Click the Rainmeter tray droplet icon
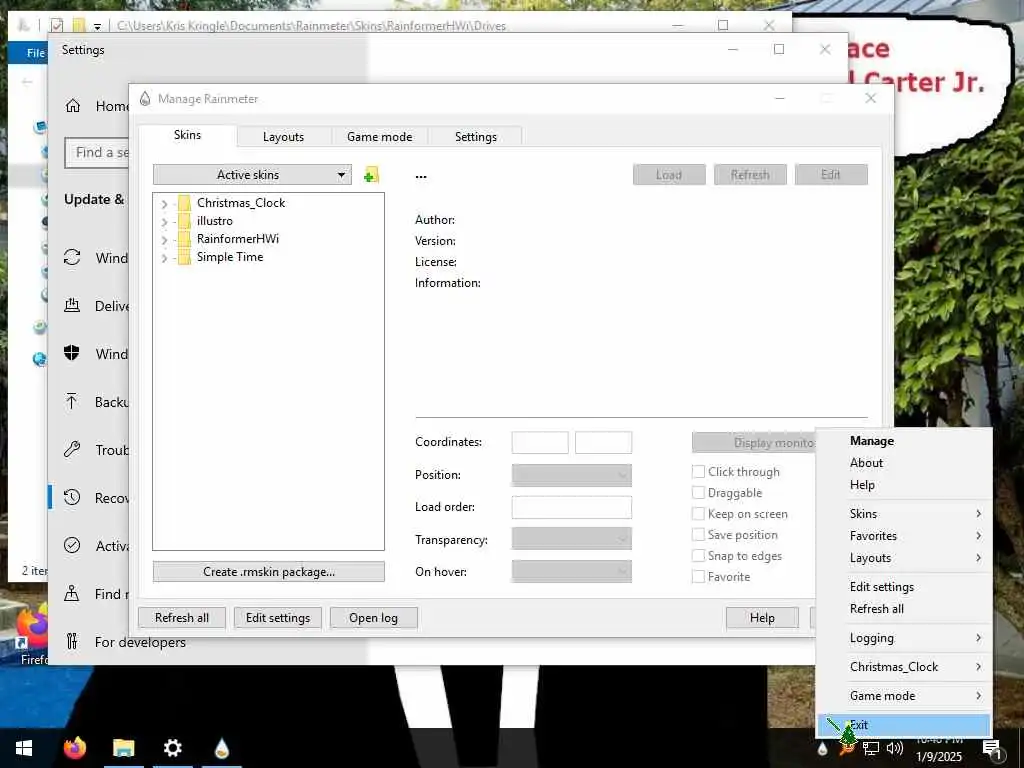 [x=822, y=749]
